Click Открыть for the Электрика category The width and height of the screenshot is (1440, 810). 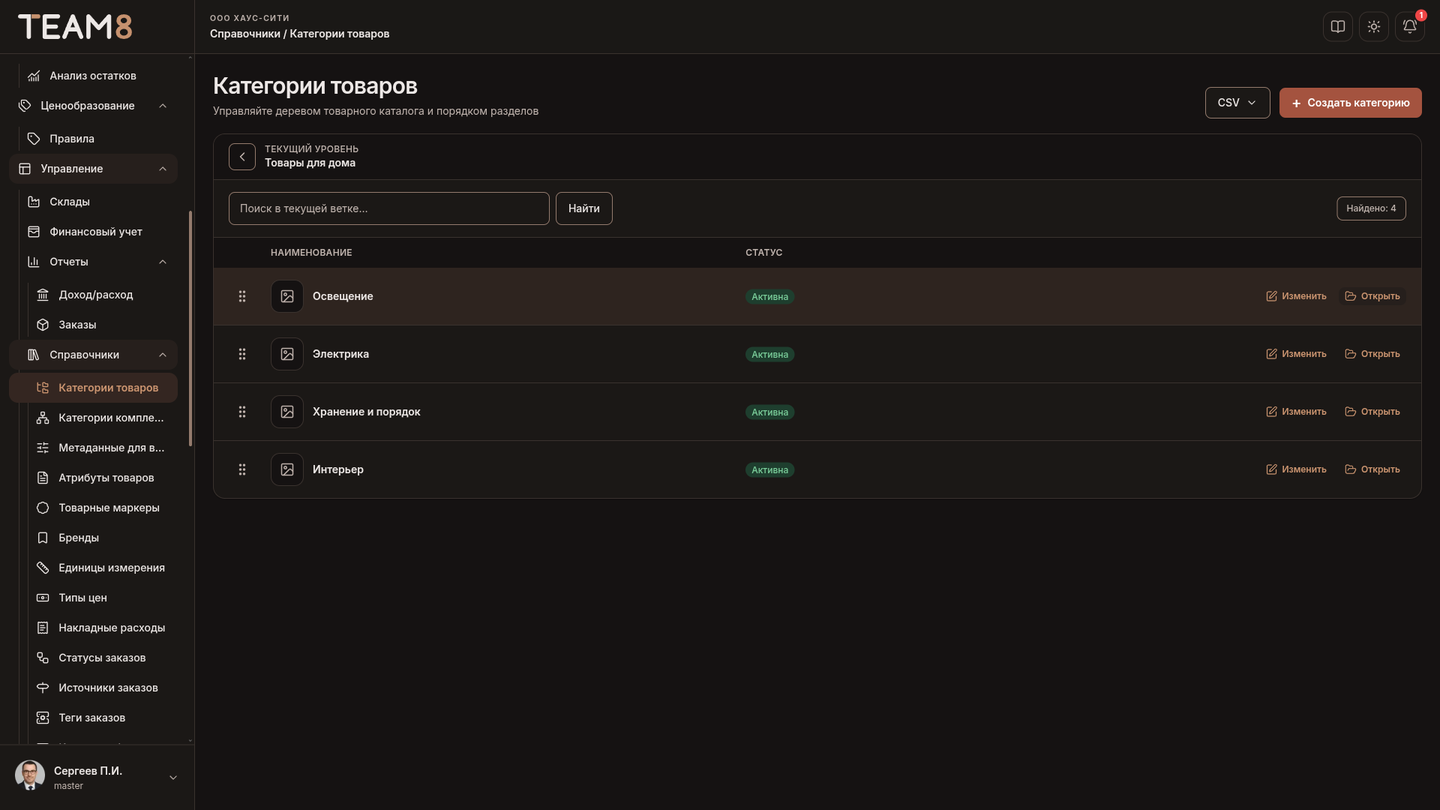pos(1372,354)
